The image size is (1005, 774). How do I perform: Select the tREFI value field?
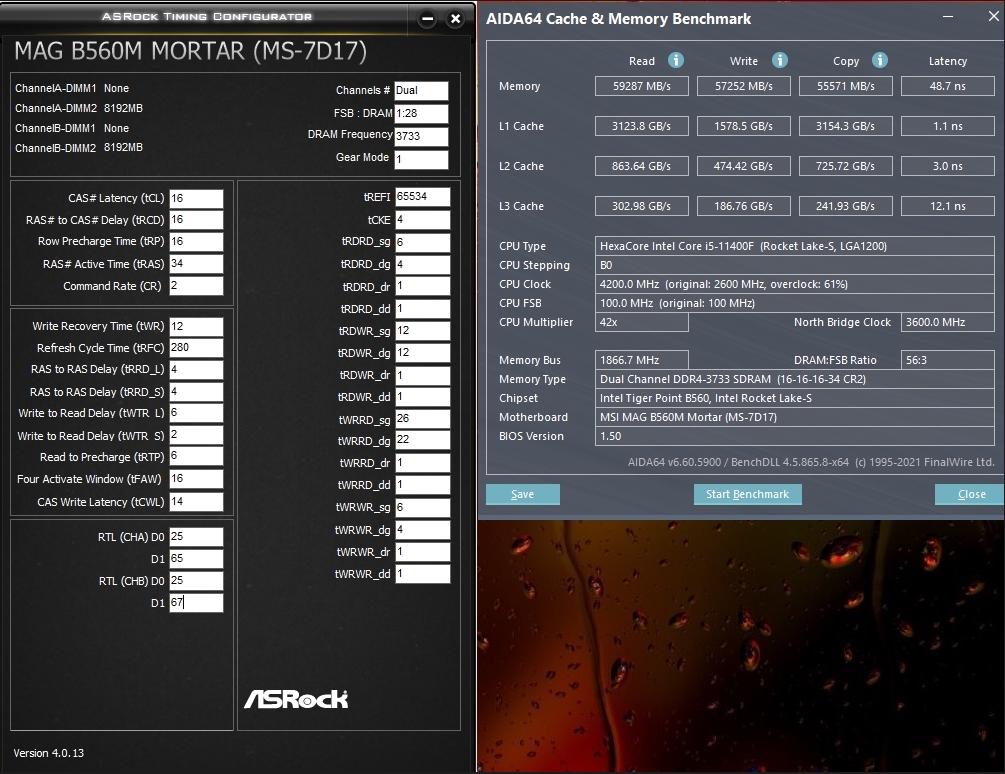point(422,197)
